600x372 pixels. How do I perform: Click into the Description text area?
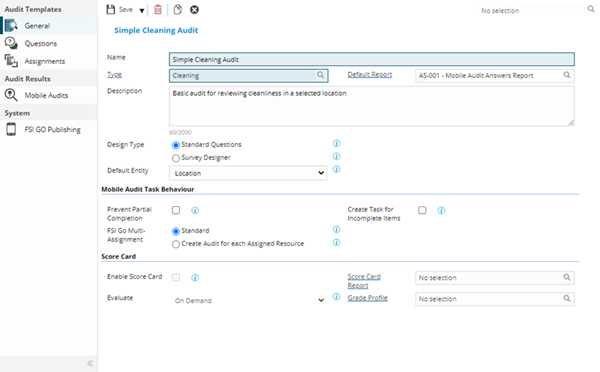pyautogui.click(x=372, y=106)
